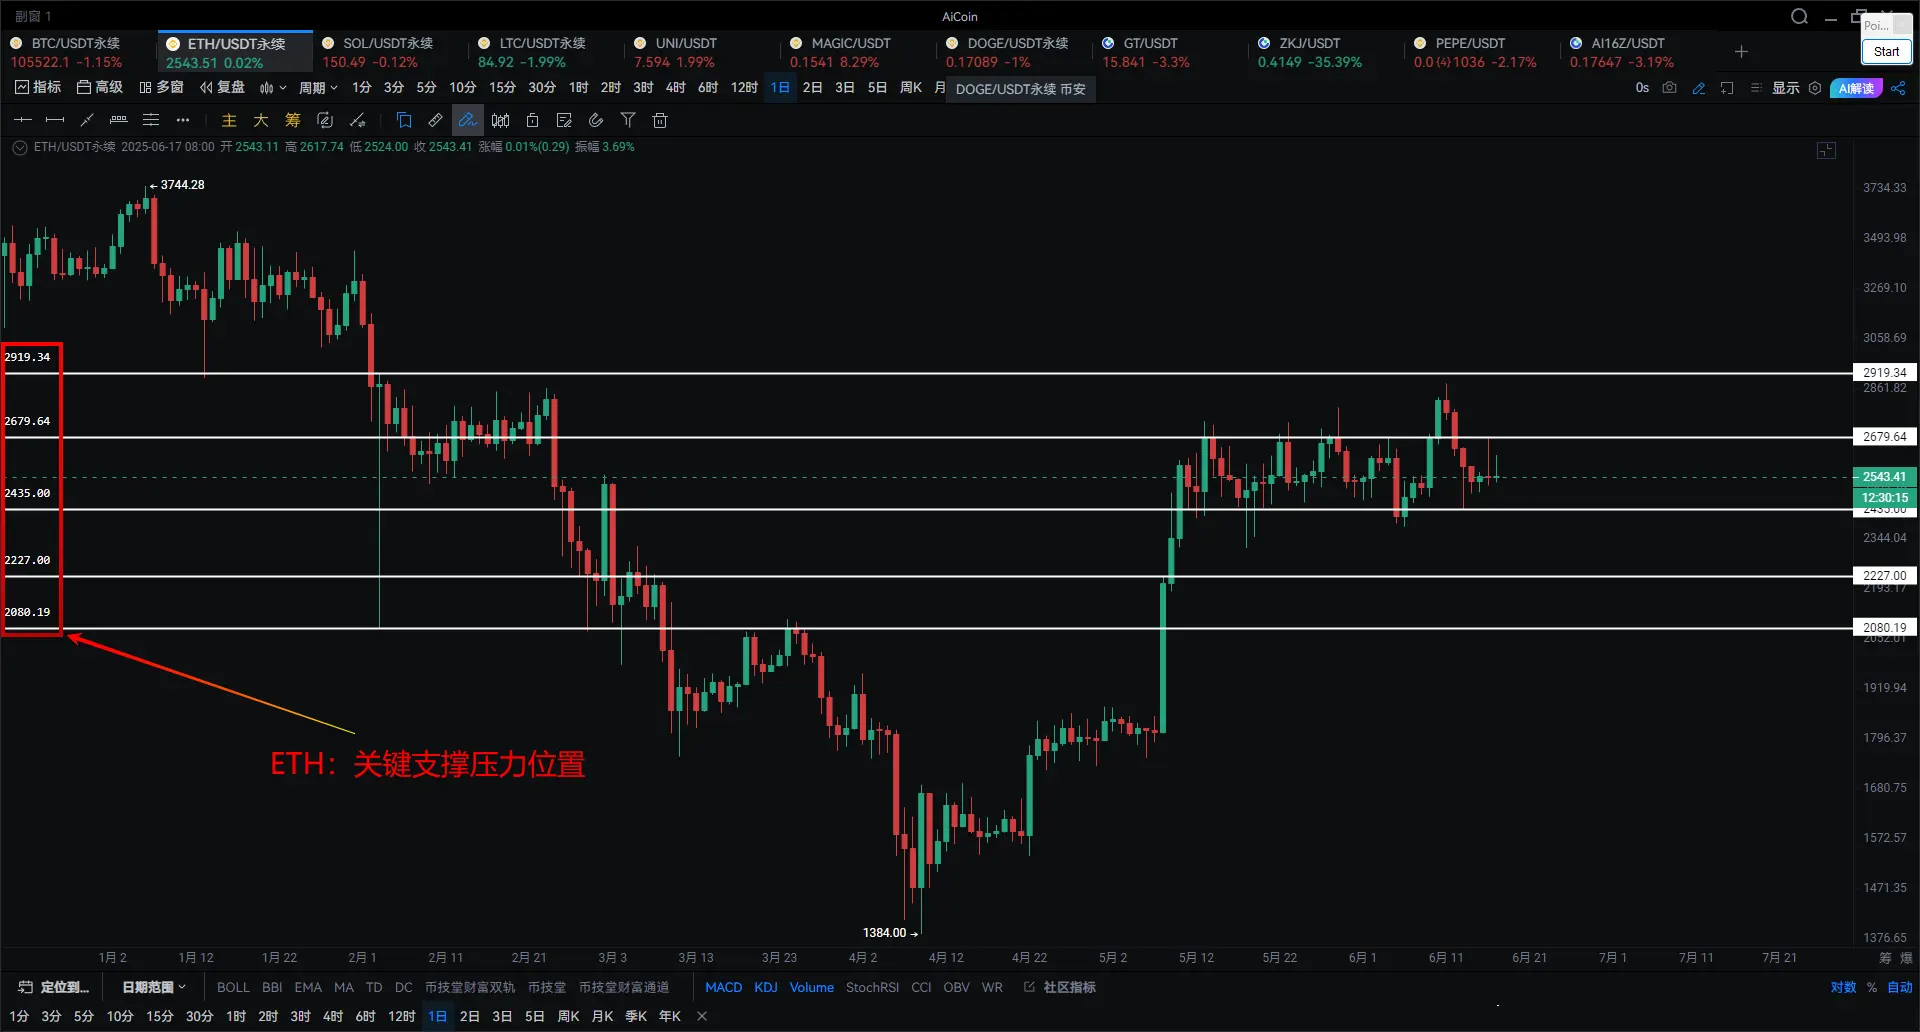Click the 2080.19 price line label on axis
Image resolution: width=1920 pixels, height=1032 pixels.
pyautogui.click(x=1885, y=628)
